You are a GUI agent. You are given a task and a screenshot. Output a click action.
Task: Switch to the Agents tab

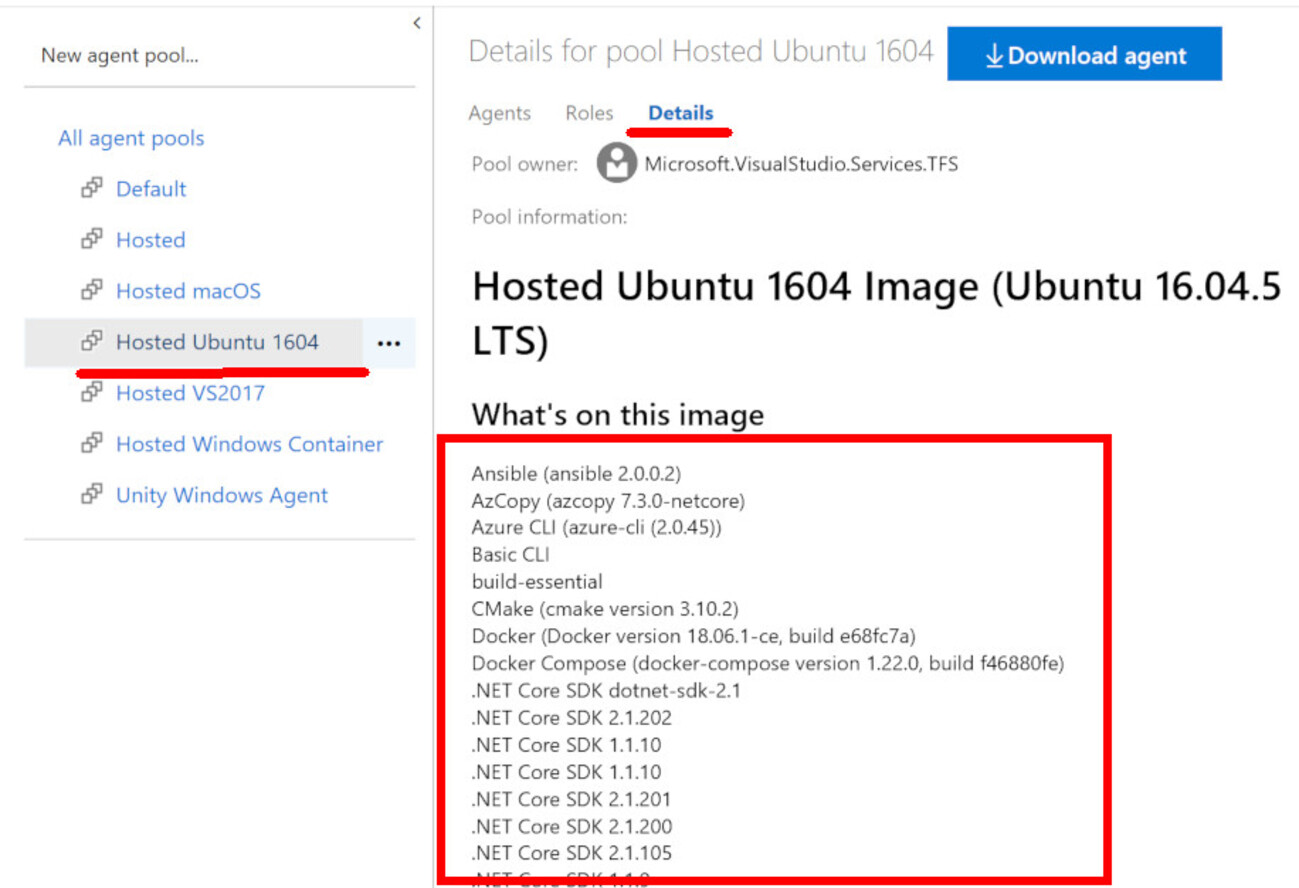pyautogui.click(x=499, y=113)
